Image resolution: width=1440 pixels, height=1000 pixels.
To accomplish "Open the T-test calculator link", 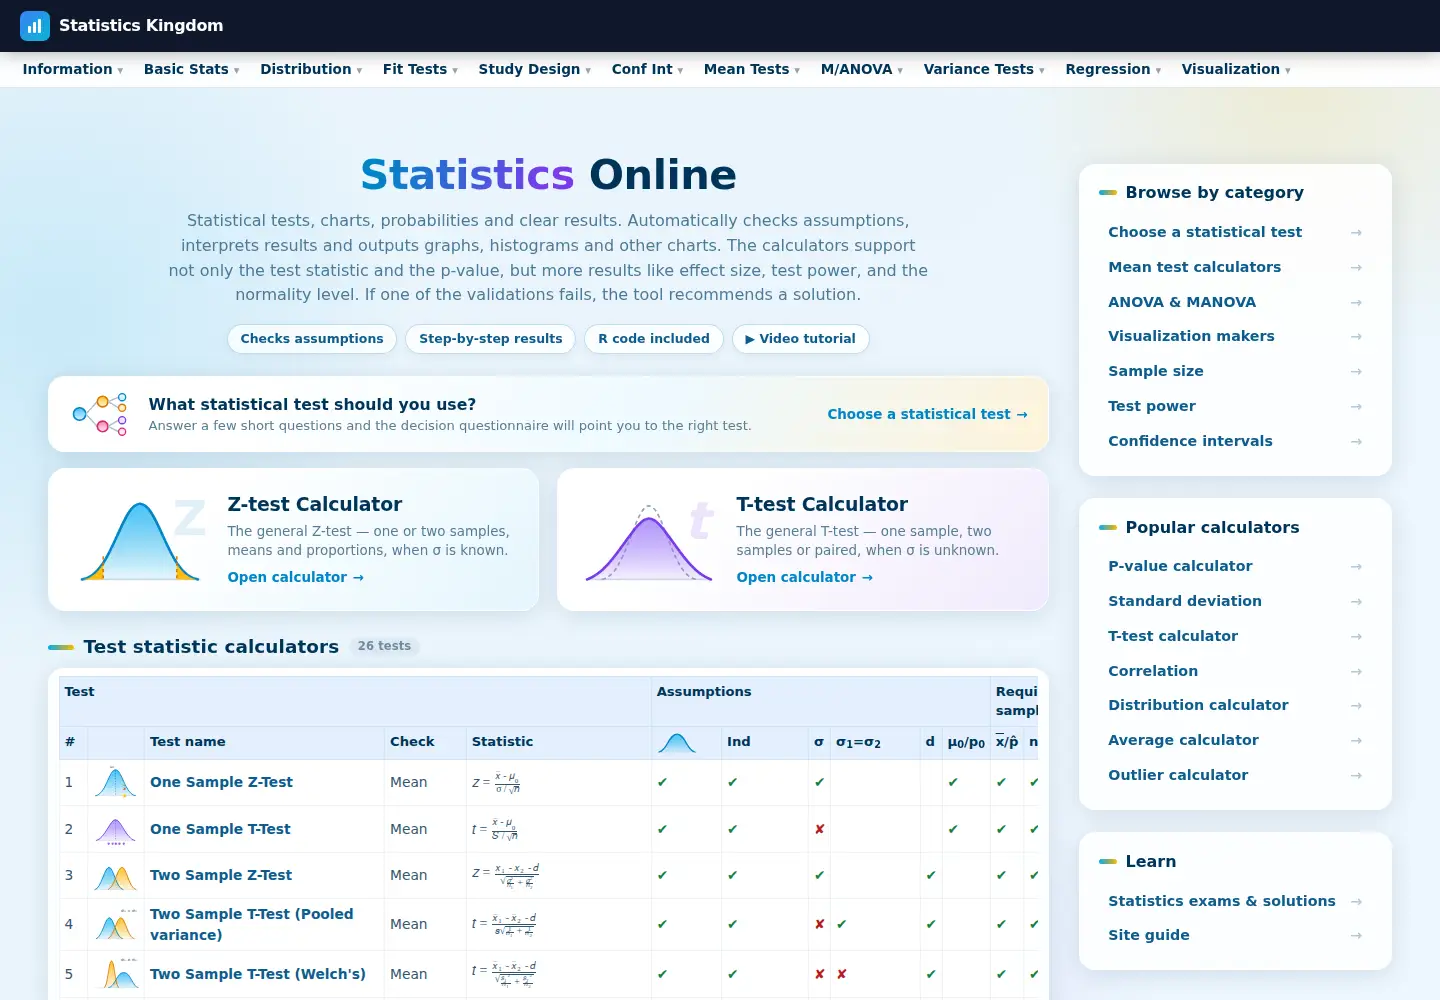I will [804, 577].
